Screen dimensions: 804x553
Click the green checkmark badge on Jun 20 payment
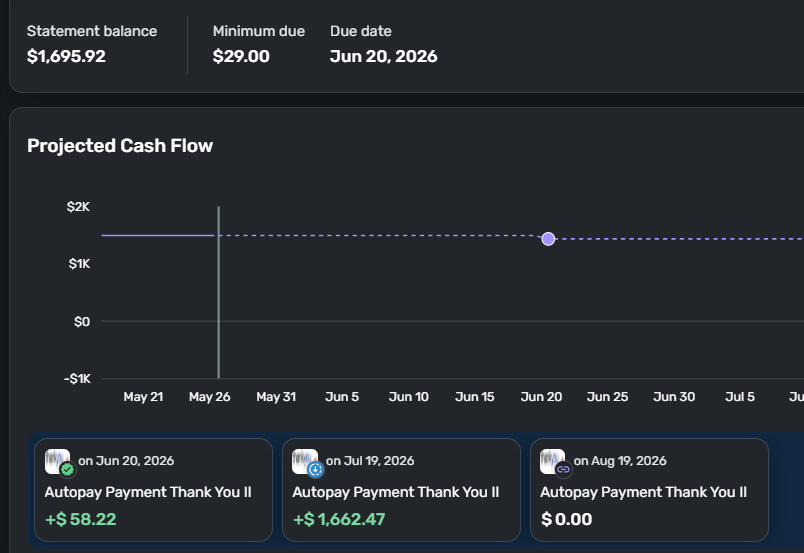67,469
